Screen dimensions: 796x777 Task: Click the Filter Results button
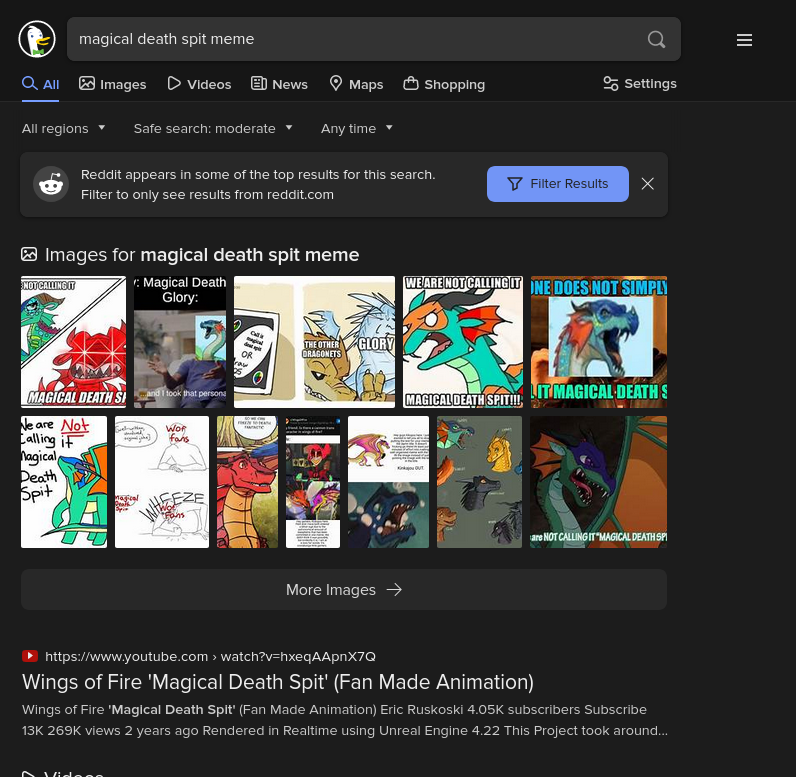click(557, 184)
